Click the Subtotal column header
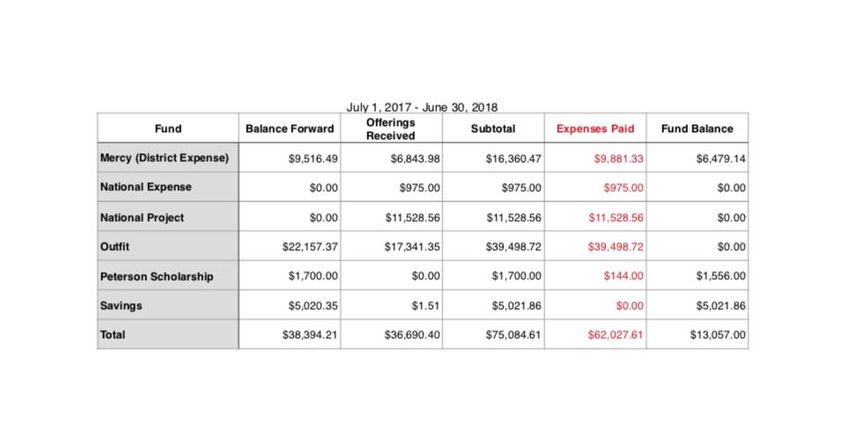Viewport: 850px width, 427px height. click(493, 128)
